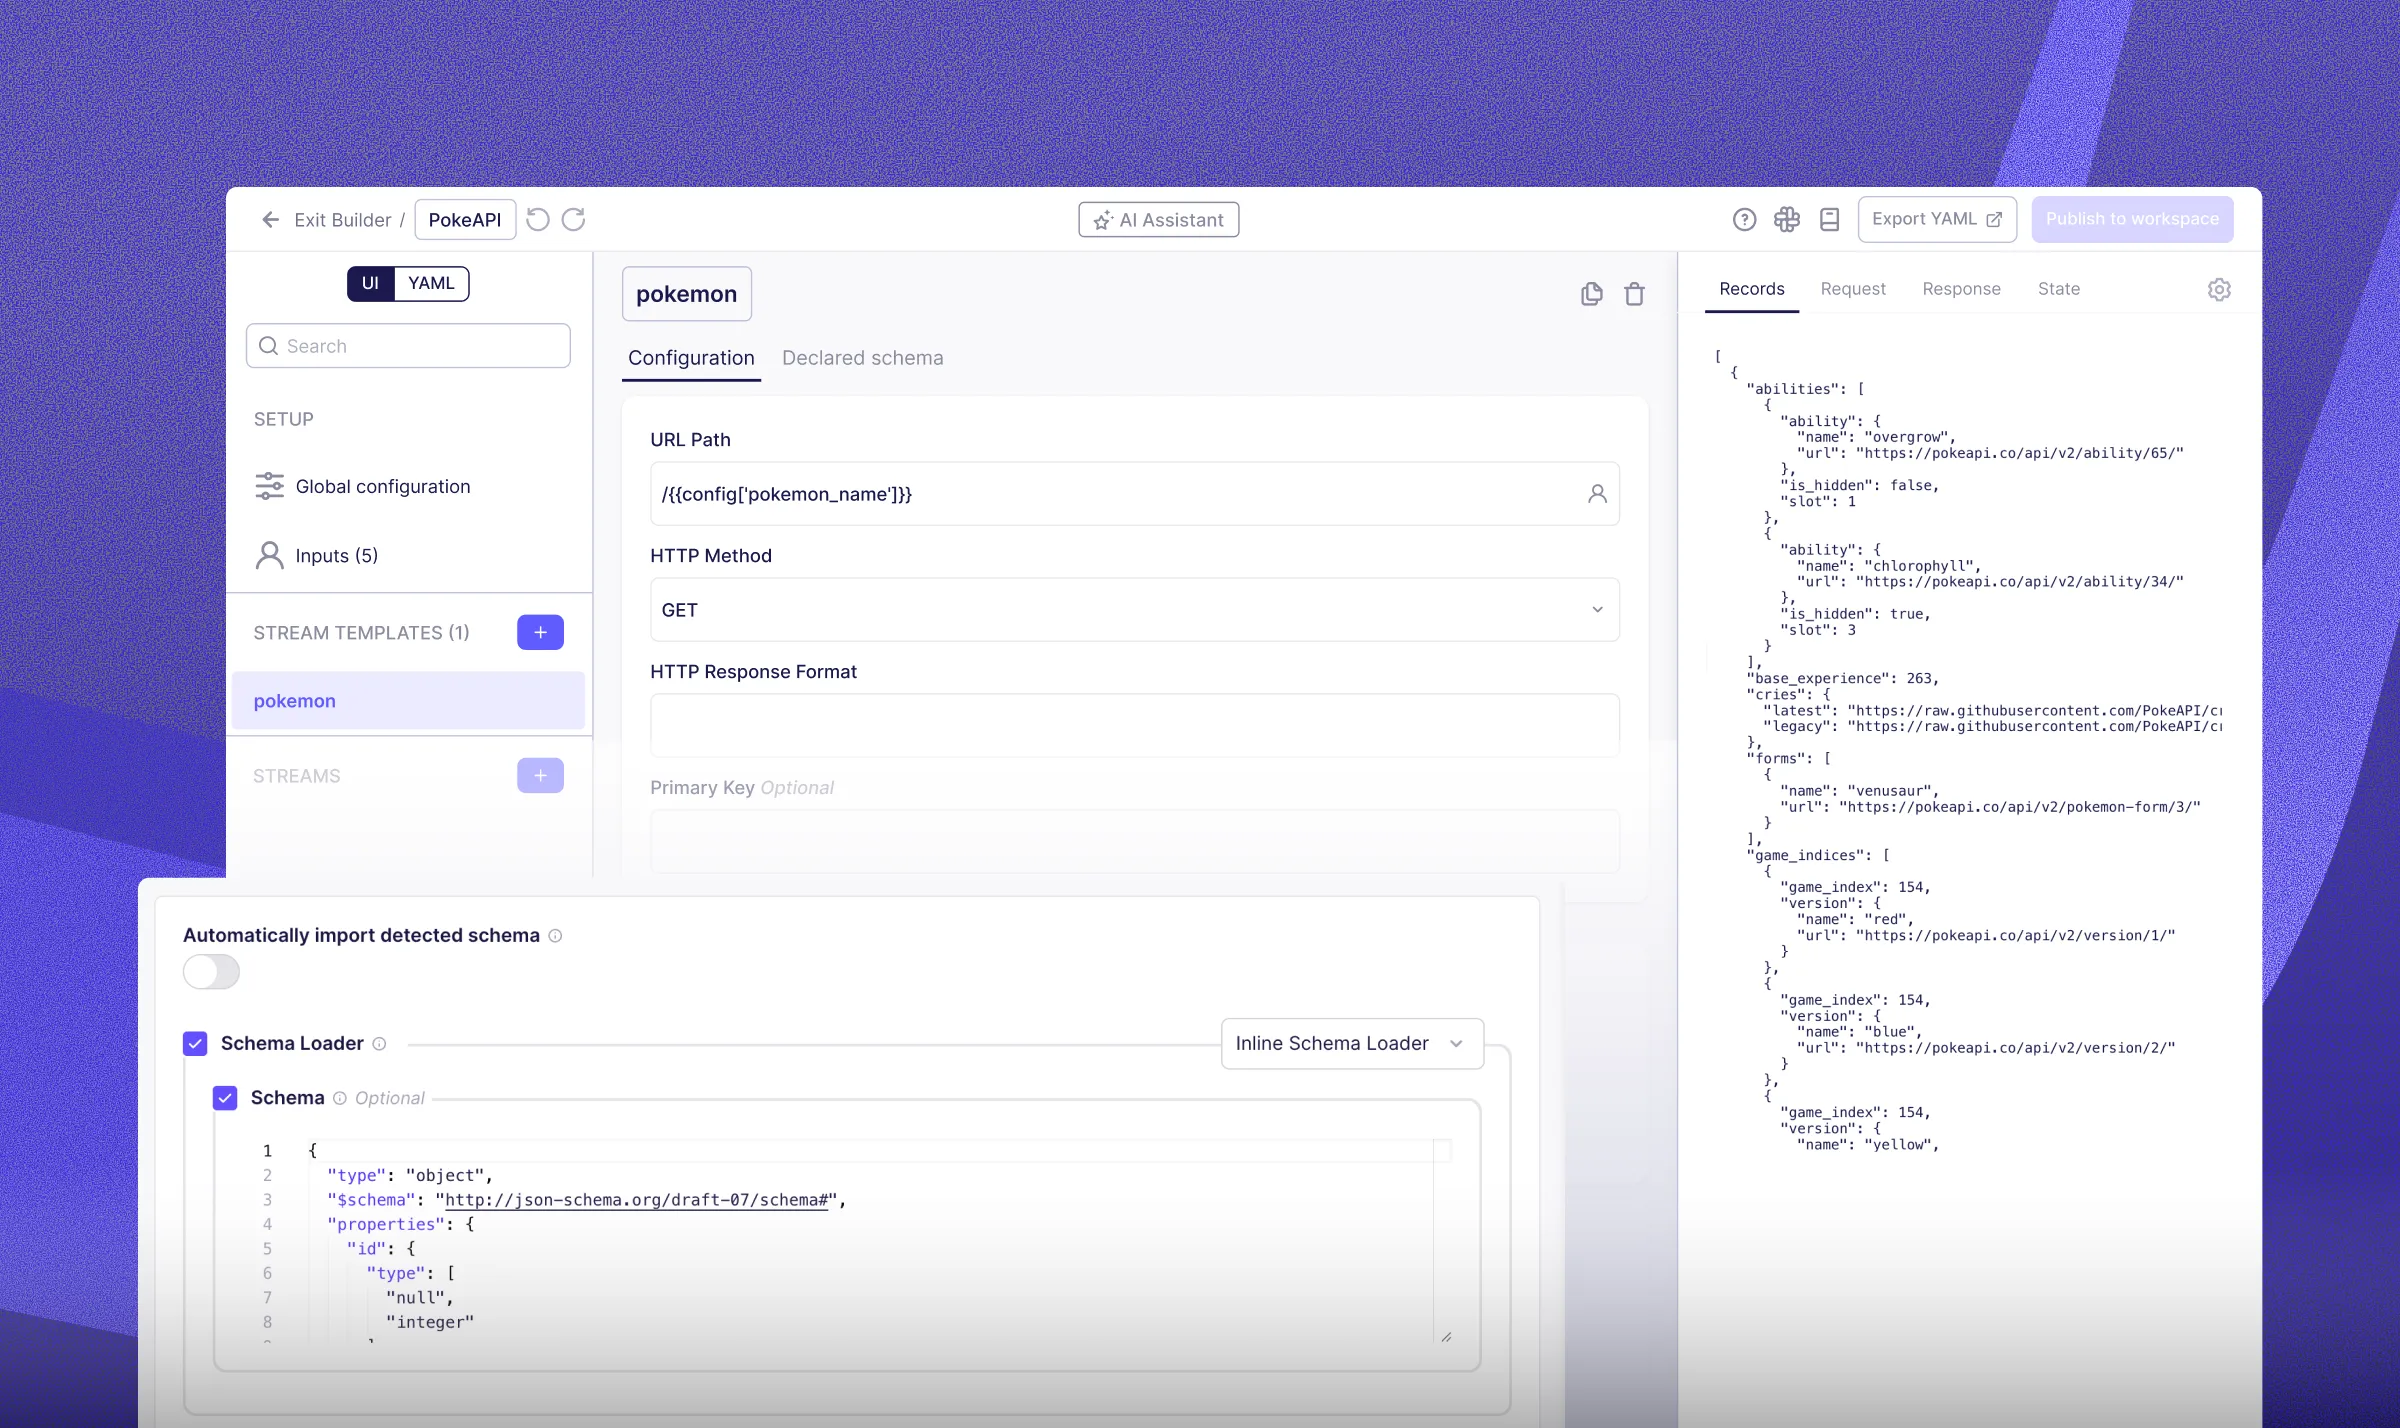Switch to the Declared schema tab

point(862,358)
